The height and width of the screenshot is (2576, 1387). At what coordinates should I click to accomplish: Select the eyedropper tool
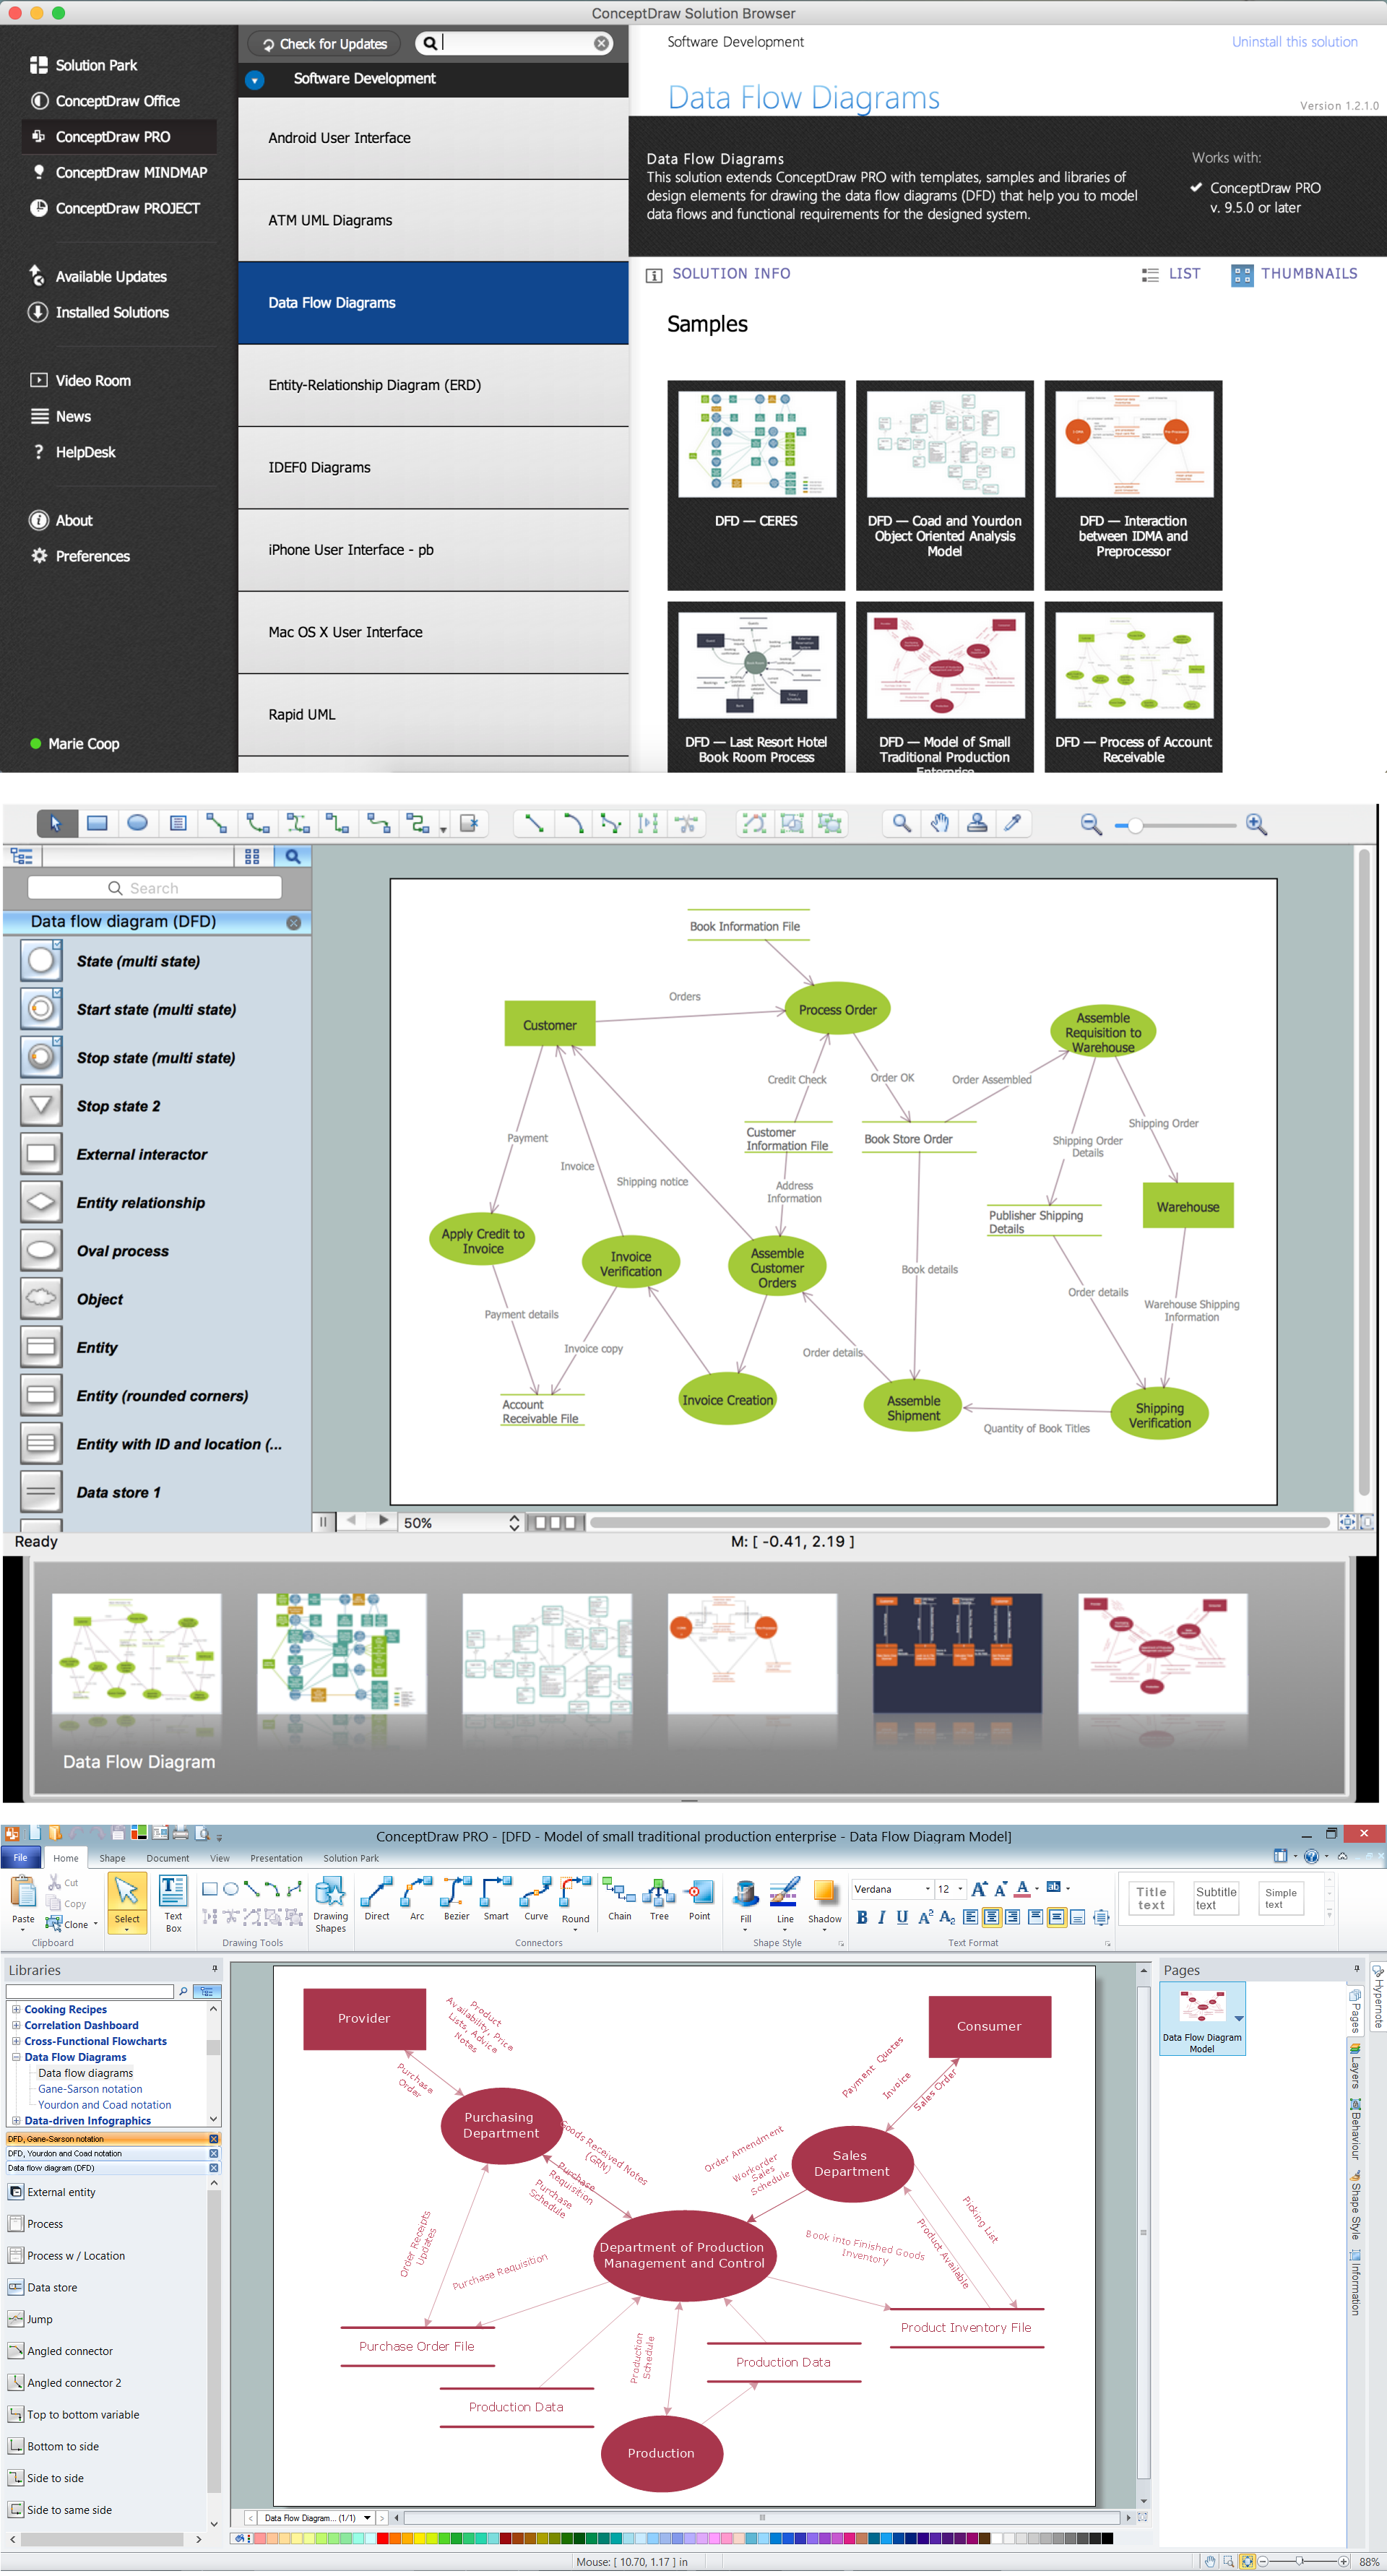point(1013,823)
